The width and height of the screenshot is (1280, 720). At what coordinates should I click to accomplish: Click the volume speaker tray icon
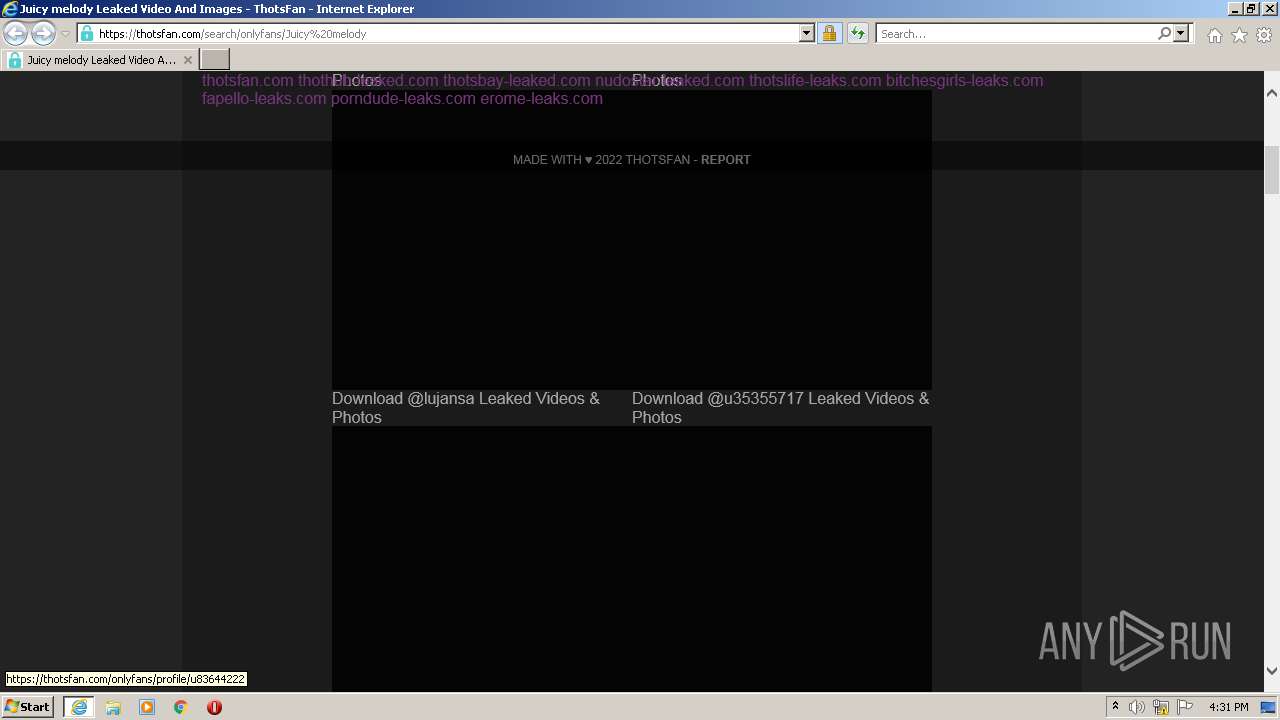[x=1137, y=707]
